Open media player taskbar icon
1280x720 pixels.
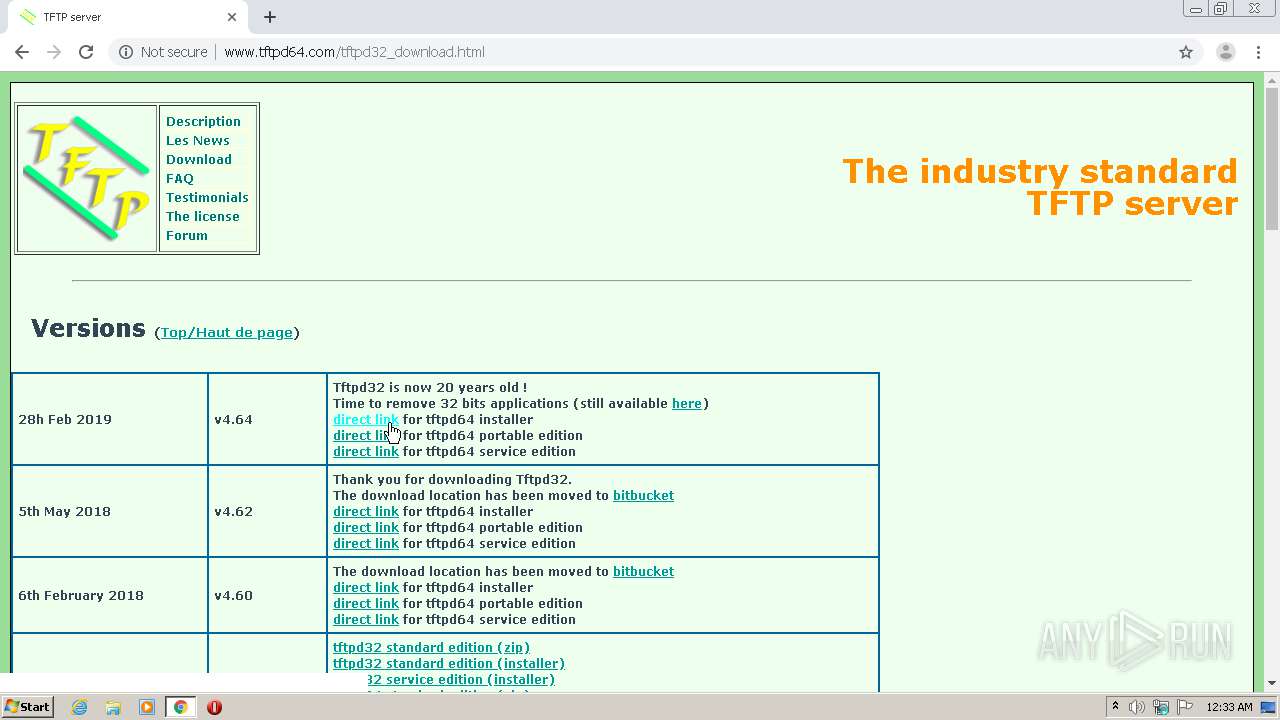(147, 707)
